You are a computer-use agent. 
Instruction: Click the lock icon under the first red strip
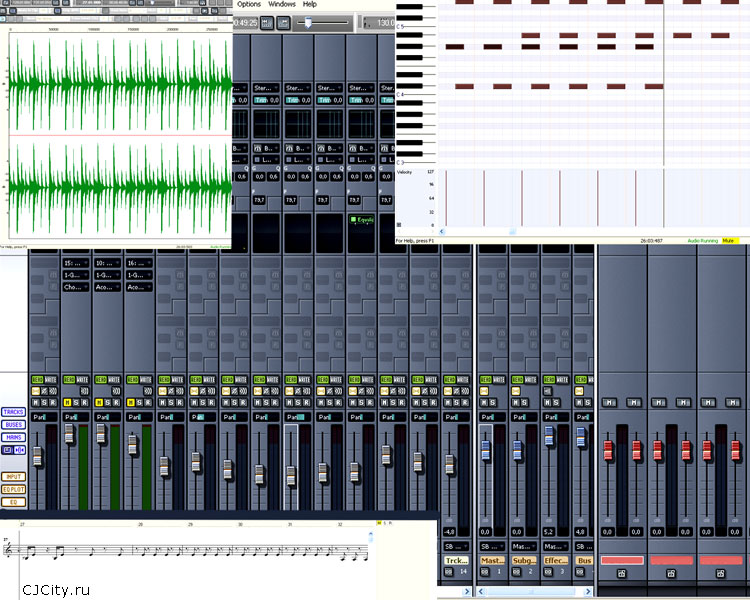(621, 574)
